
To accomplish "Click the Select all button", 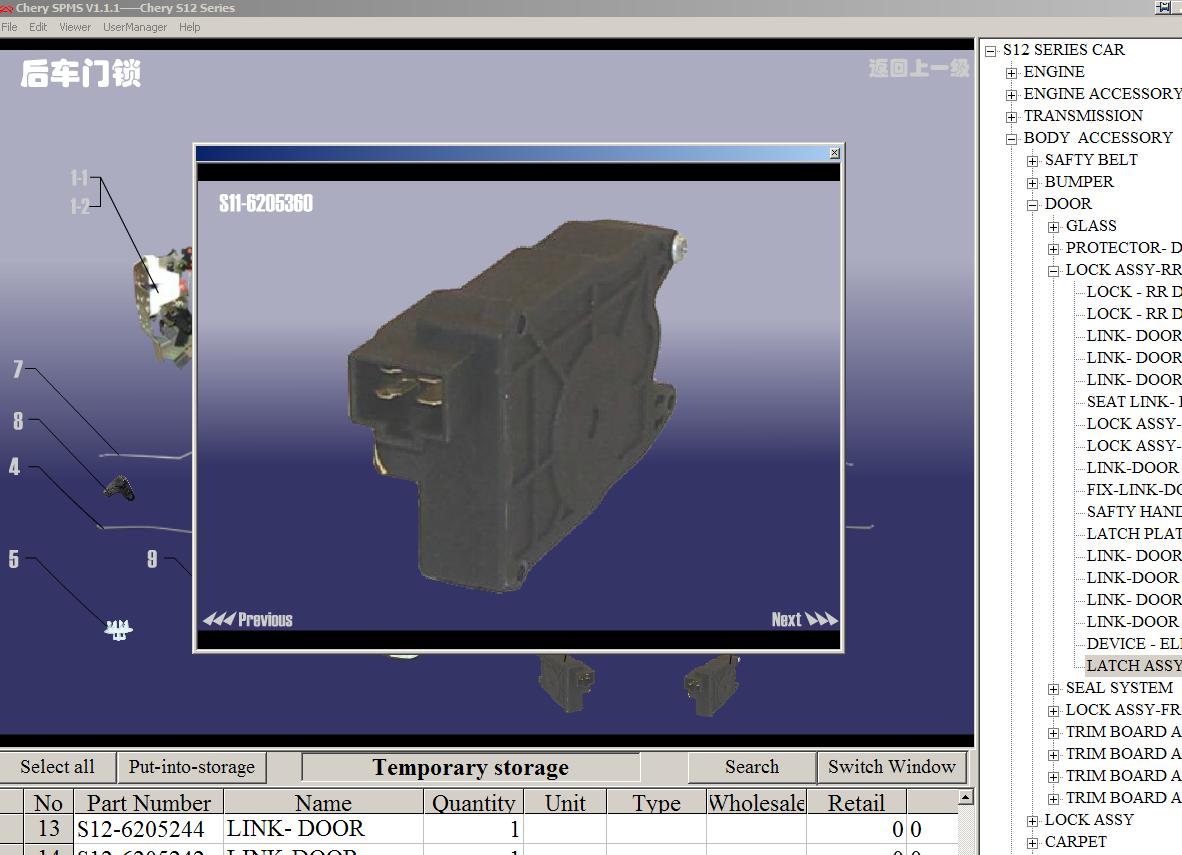I will pos(57,767).
